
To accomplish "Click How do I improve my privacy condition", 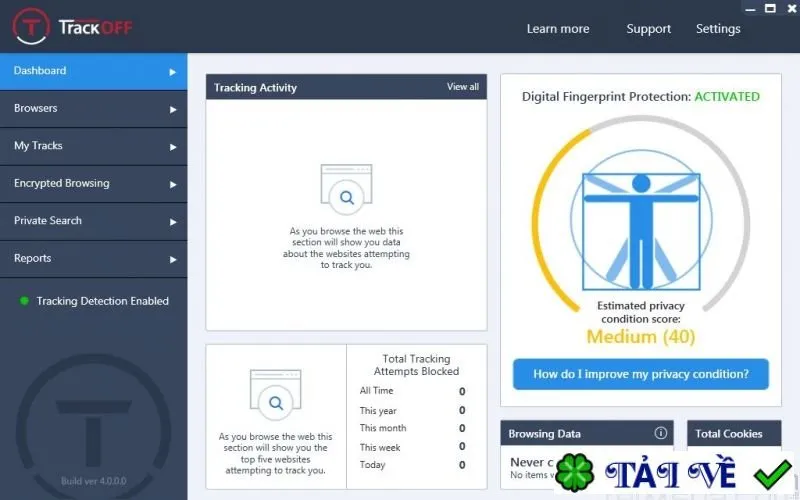I will (641, 374).
